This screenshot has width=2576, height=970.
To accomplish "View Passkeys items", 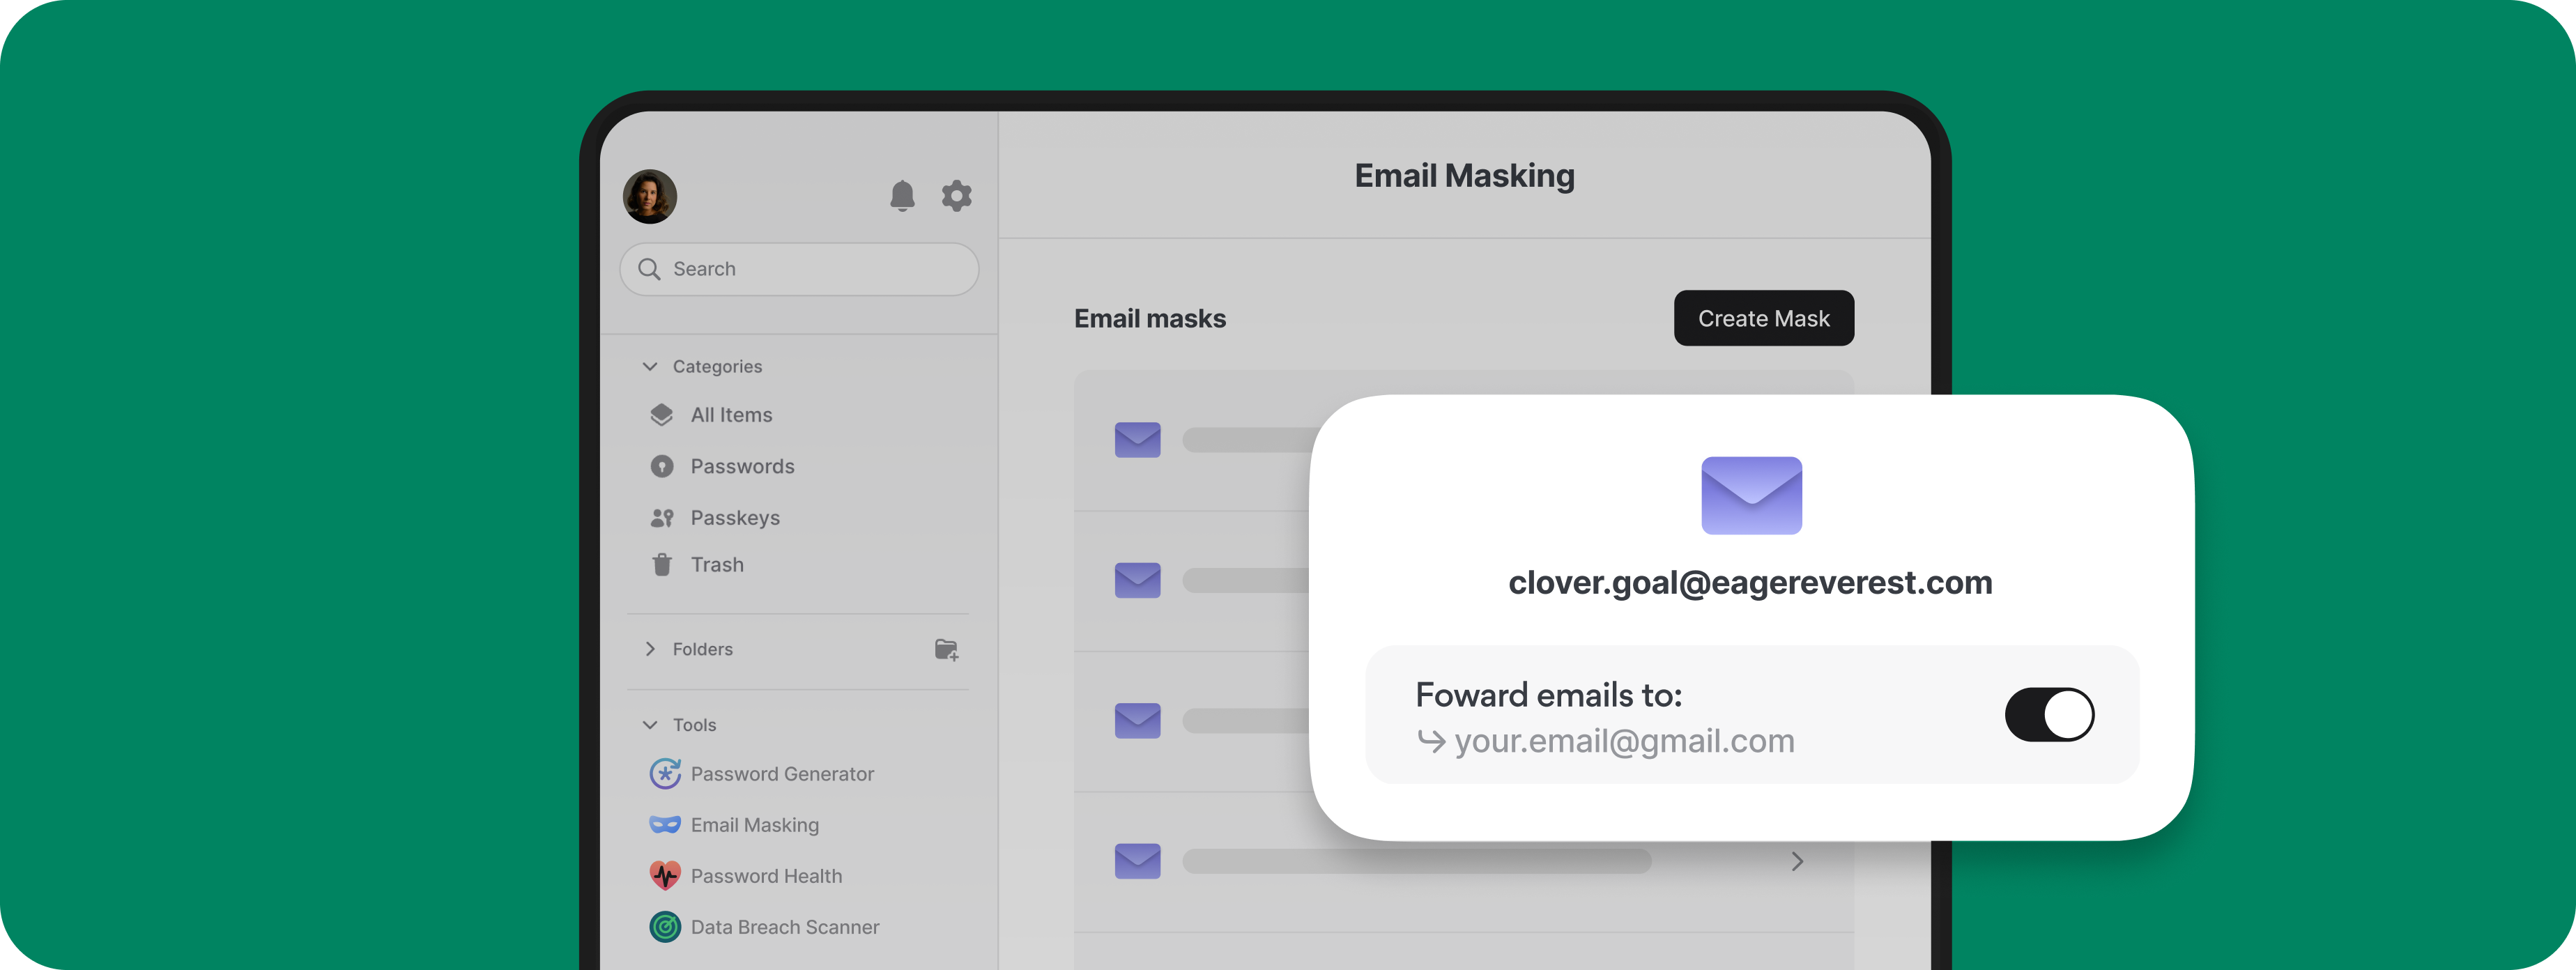I will pos(735,517).
